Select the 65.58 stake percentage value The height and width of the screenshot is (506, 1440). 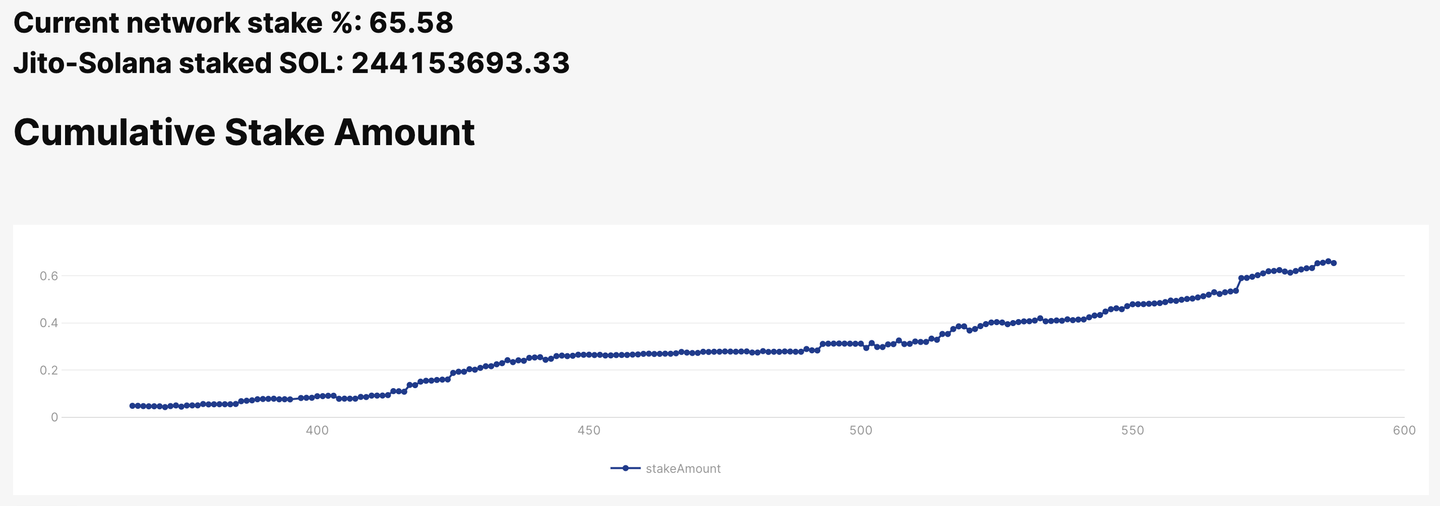pyautogui.click(x=411, y=20)
